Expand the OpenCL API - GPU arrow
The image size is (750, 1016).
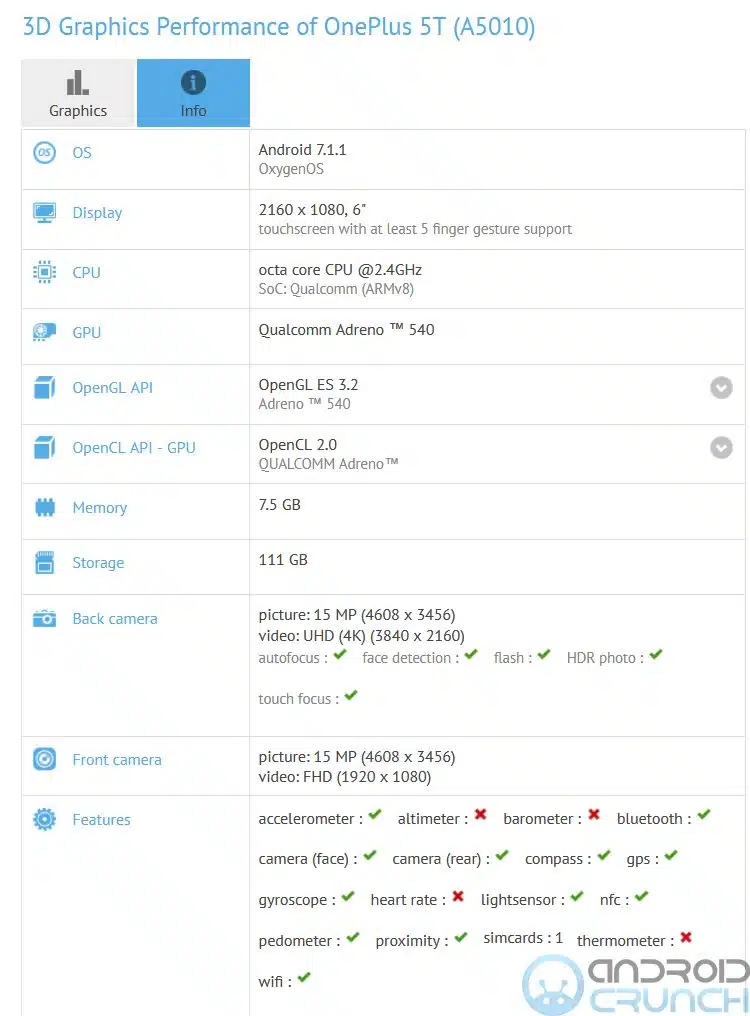click(721, 448)
